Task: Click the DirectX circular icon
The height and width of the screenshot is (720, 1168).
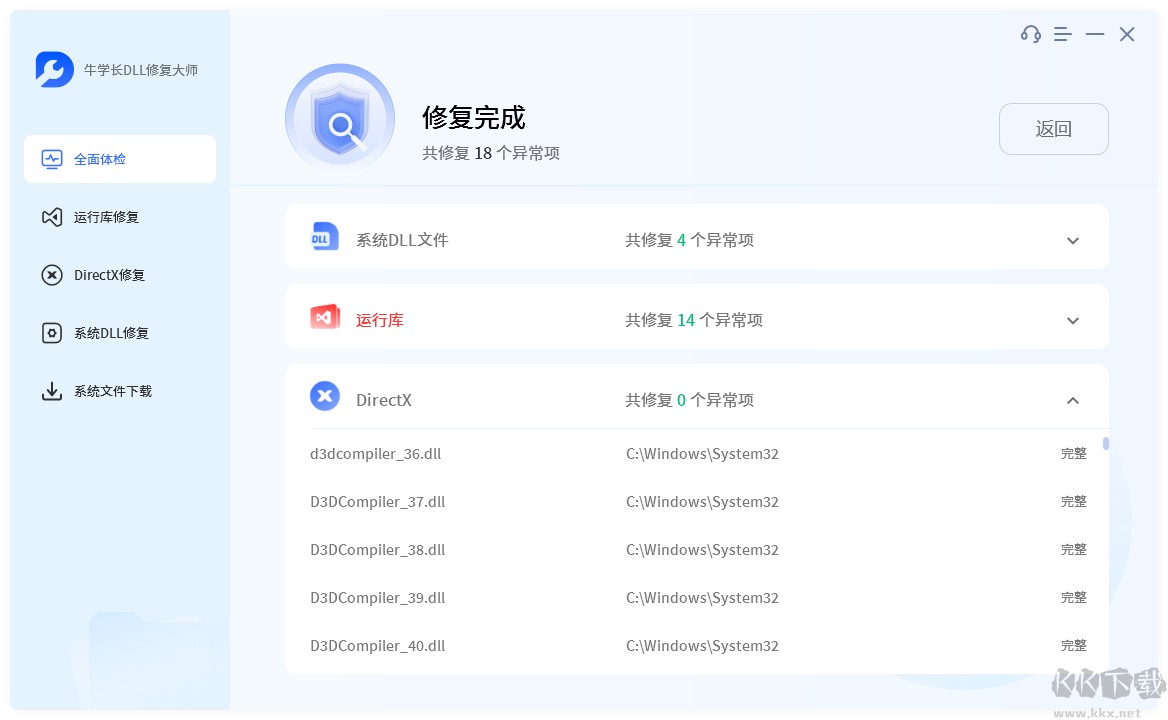Action: coord(324,396)
